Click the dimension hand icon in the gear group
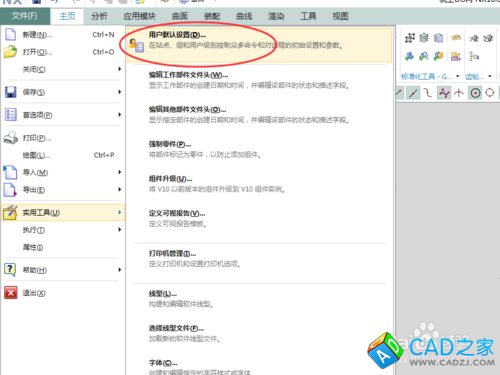The image size is (500, 375). (x=474, y=56)
